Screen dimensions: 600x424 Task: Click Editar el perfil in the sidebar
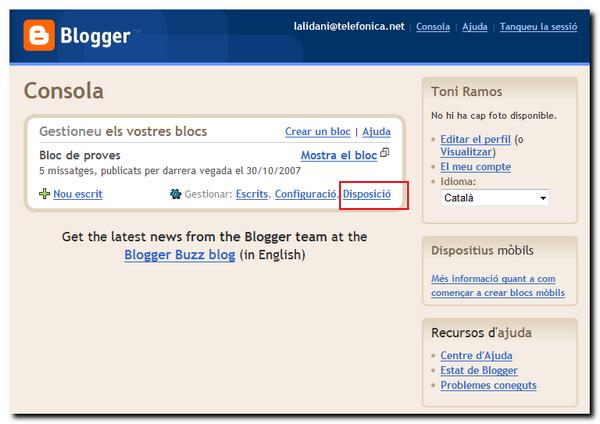click(x=475, y=139)
